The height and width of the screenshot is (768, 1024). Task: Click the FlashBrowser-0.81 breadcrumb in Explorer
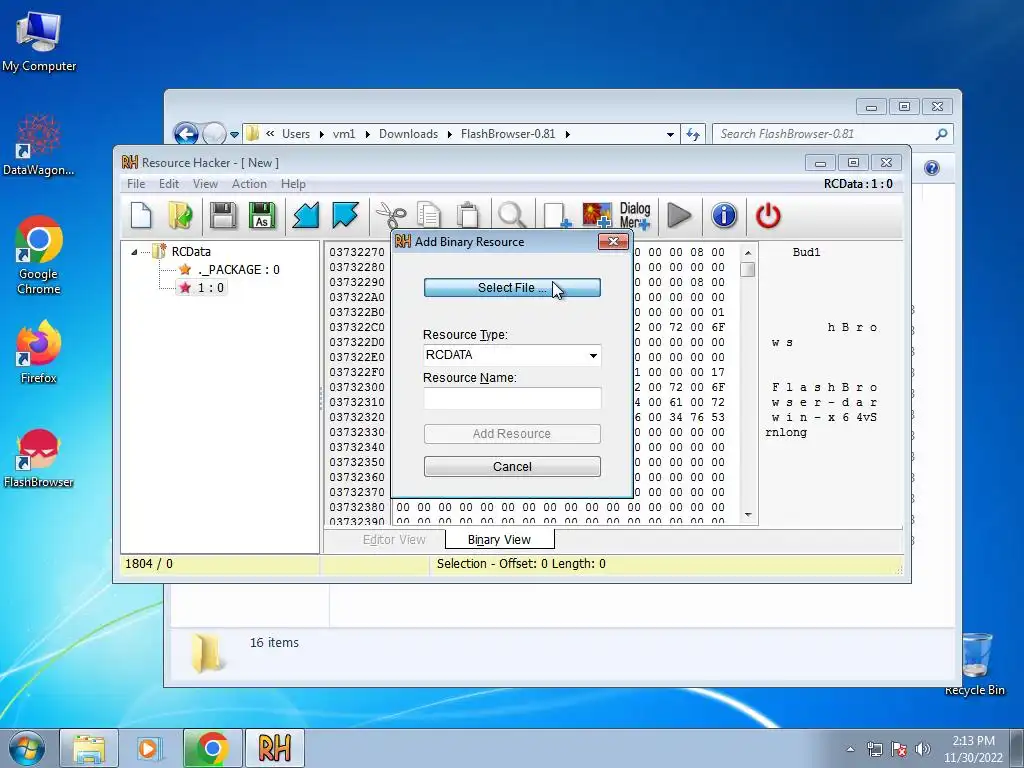[507, 134]
